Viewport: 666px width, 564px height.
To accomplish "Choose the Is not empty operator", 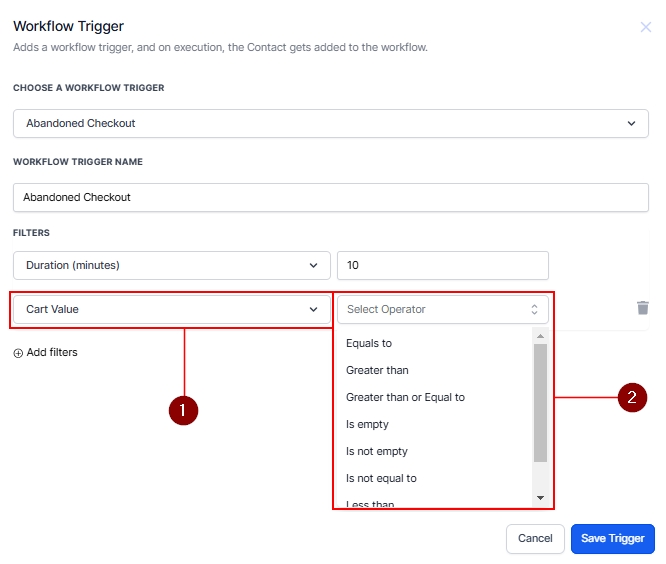I will click(x=376, y=451).
